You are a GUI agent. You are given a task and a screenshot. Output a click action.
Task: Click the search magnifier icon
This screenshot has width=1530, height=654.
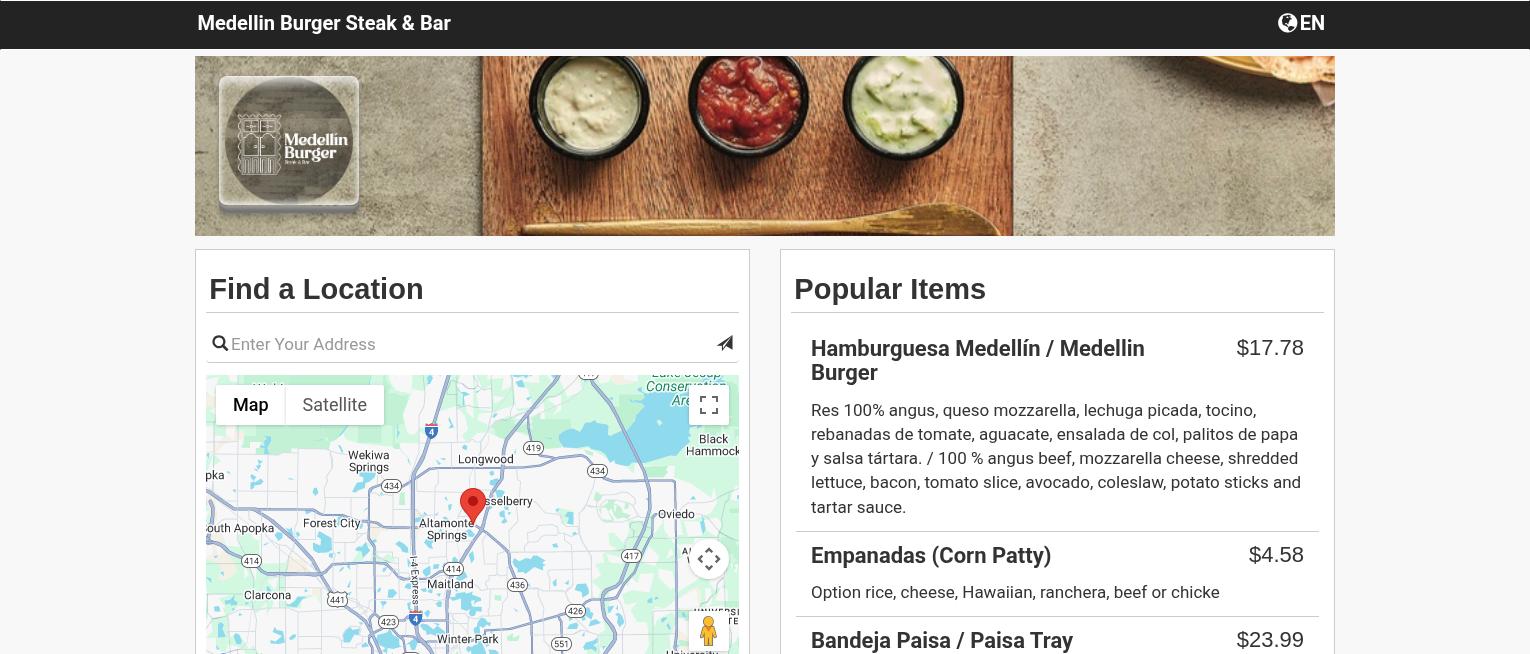pyautogui.click(x=220, y=344)
